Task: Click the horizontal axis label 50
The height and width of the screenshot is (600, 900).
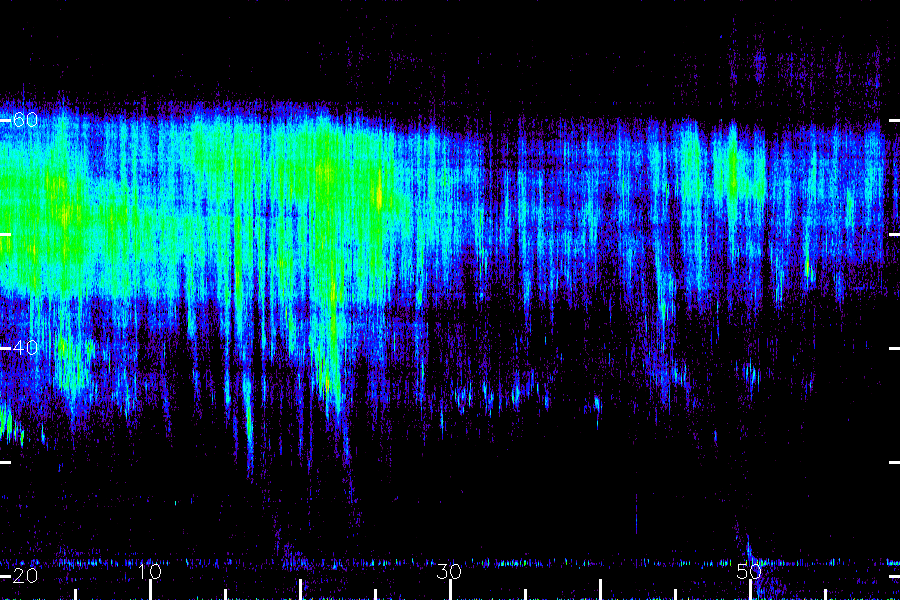Action: (749, 571)
